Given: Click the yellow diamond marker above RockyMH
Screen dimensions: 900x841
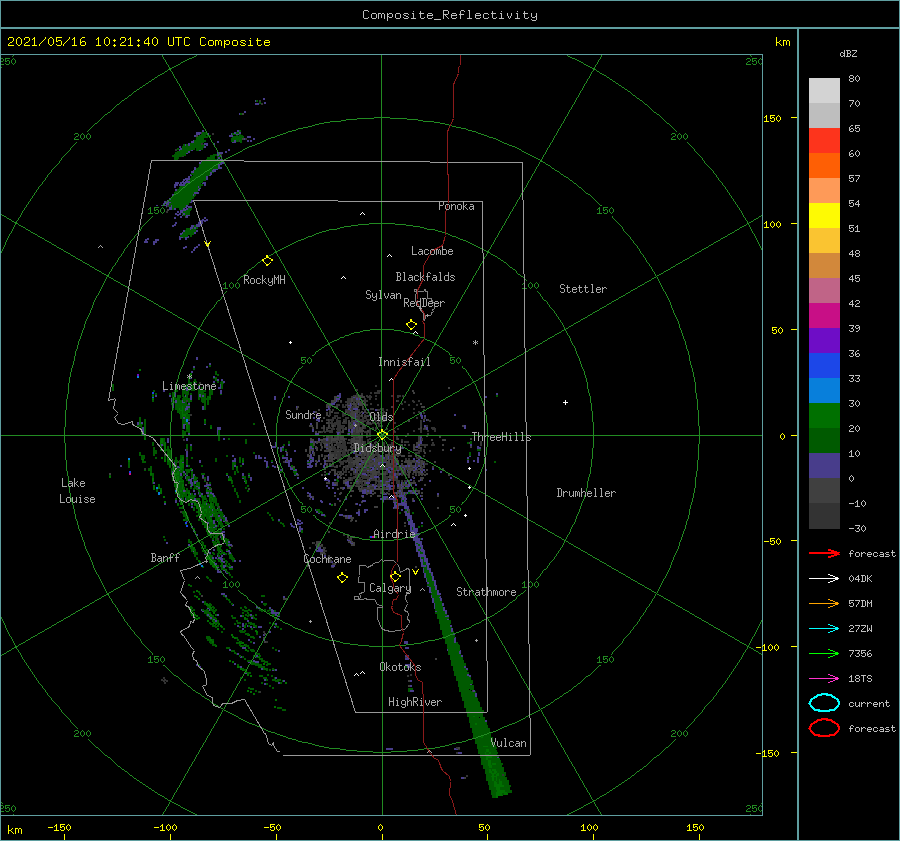Looking at the screenshot, I should click(x=267, y=261).
